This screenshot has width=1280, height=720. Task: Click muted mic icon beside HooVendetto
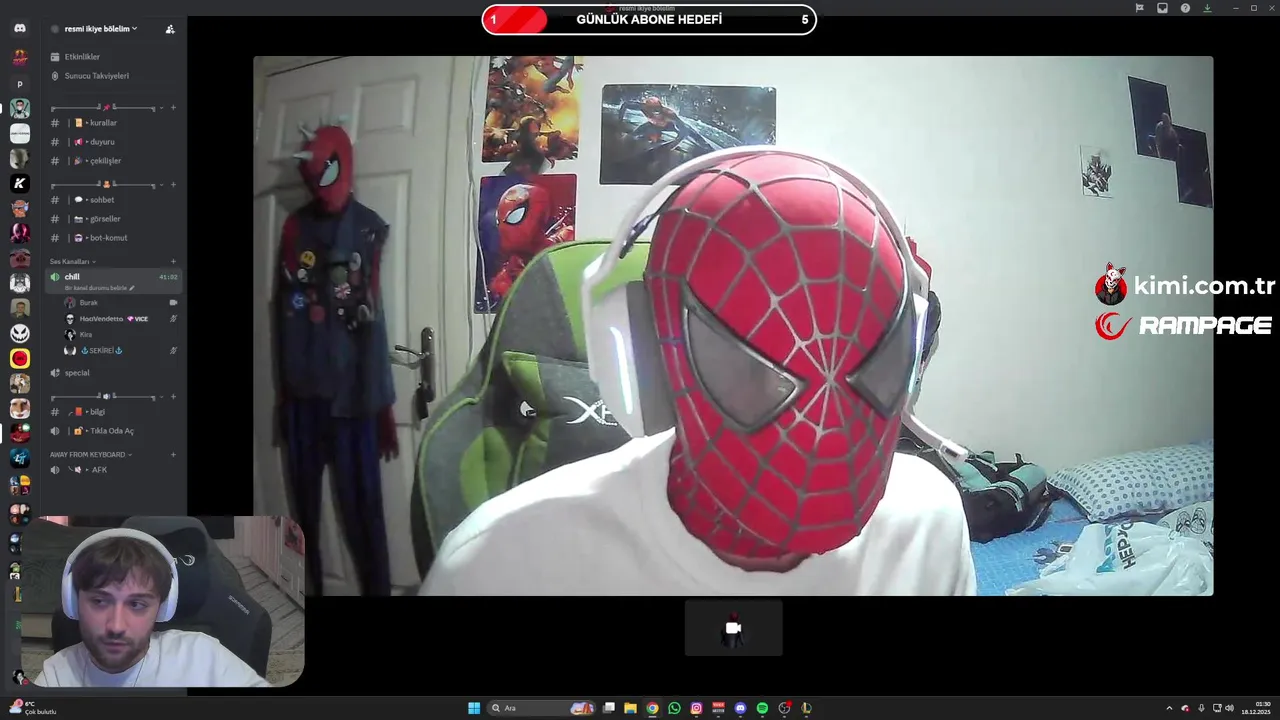point(173,318)
